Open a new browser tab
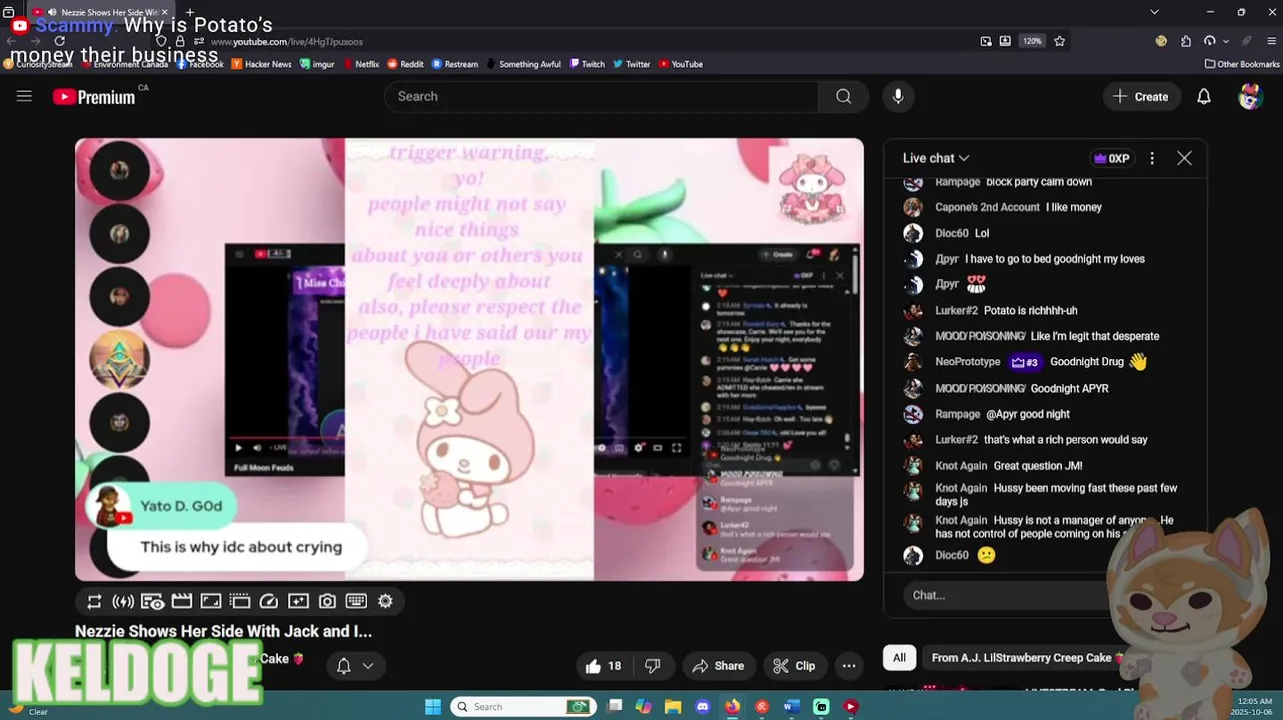The image size is (1283, 720). click(x=190, y=12)
